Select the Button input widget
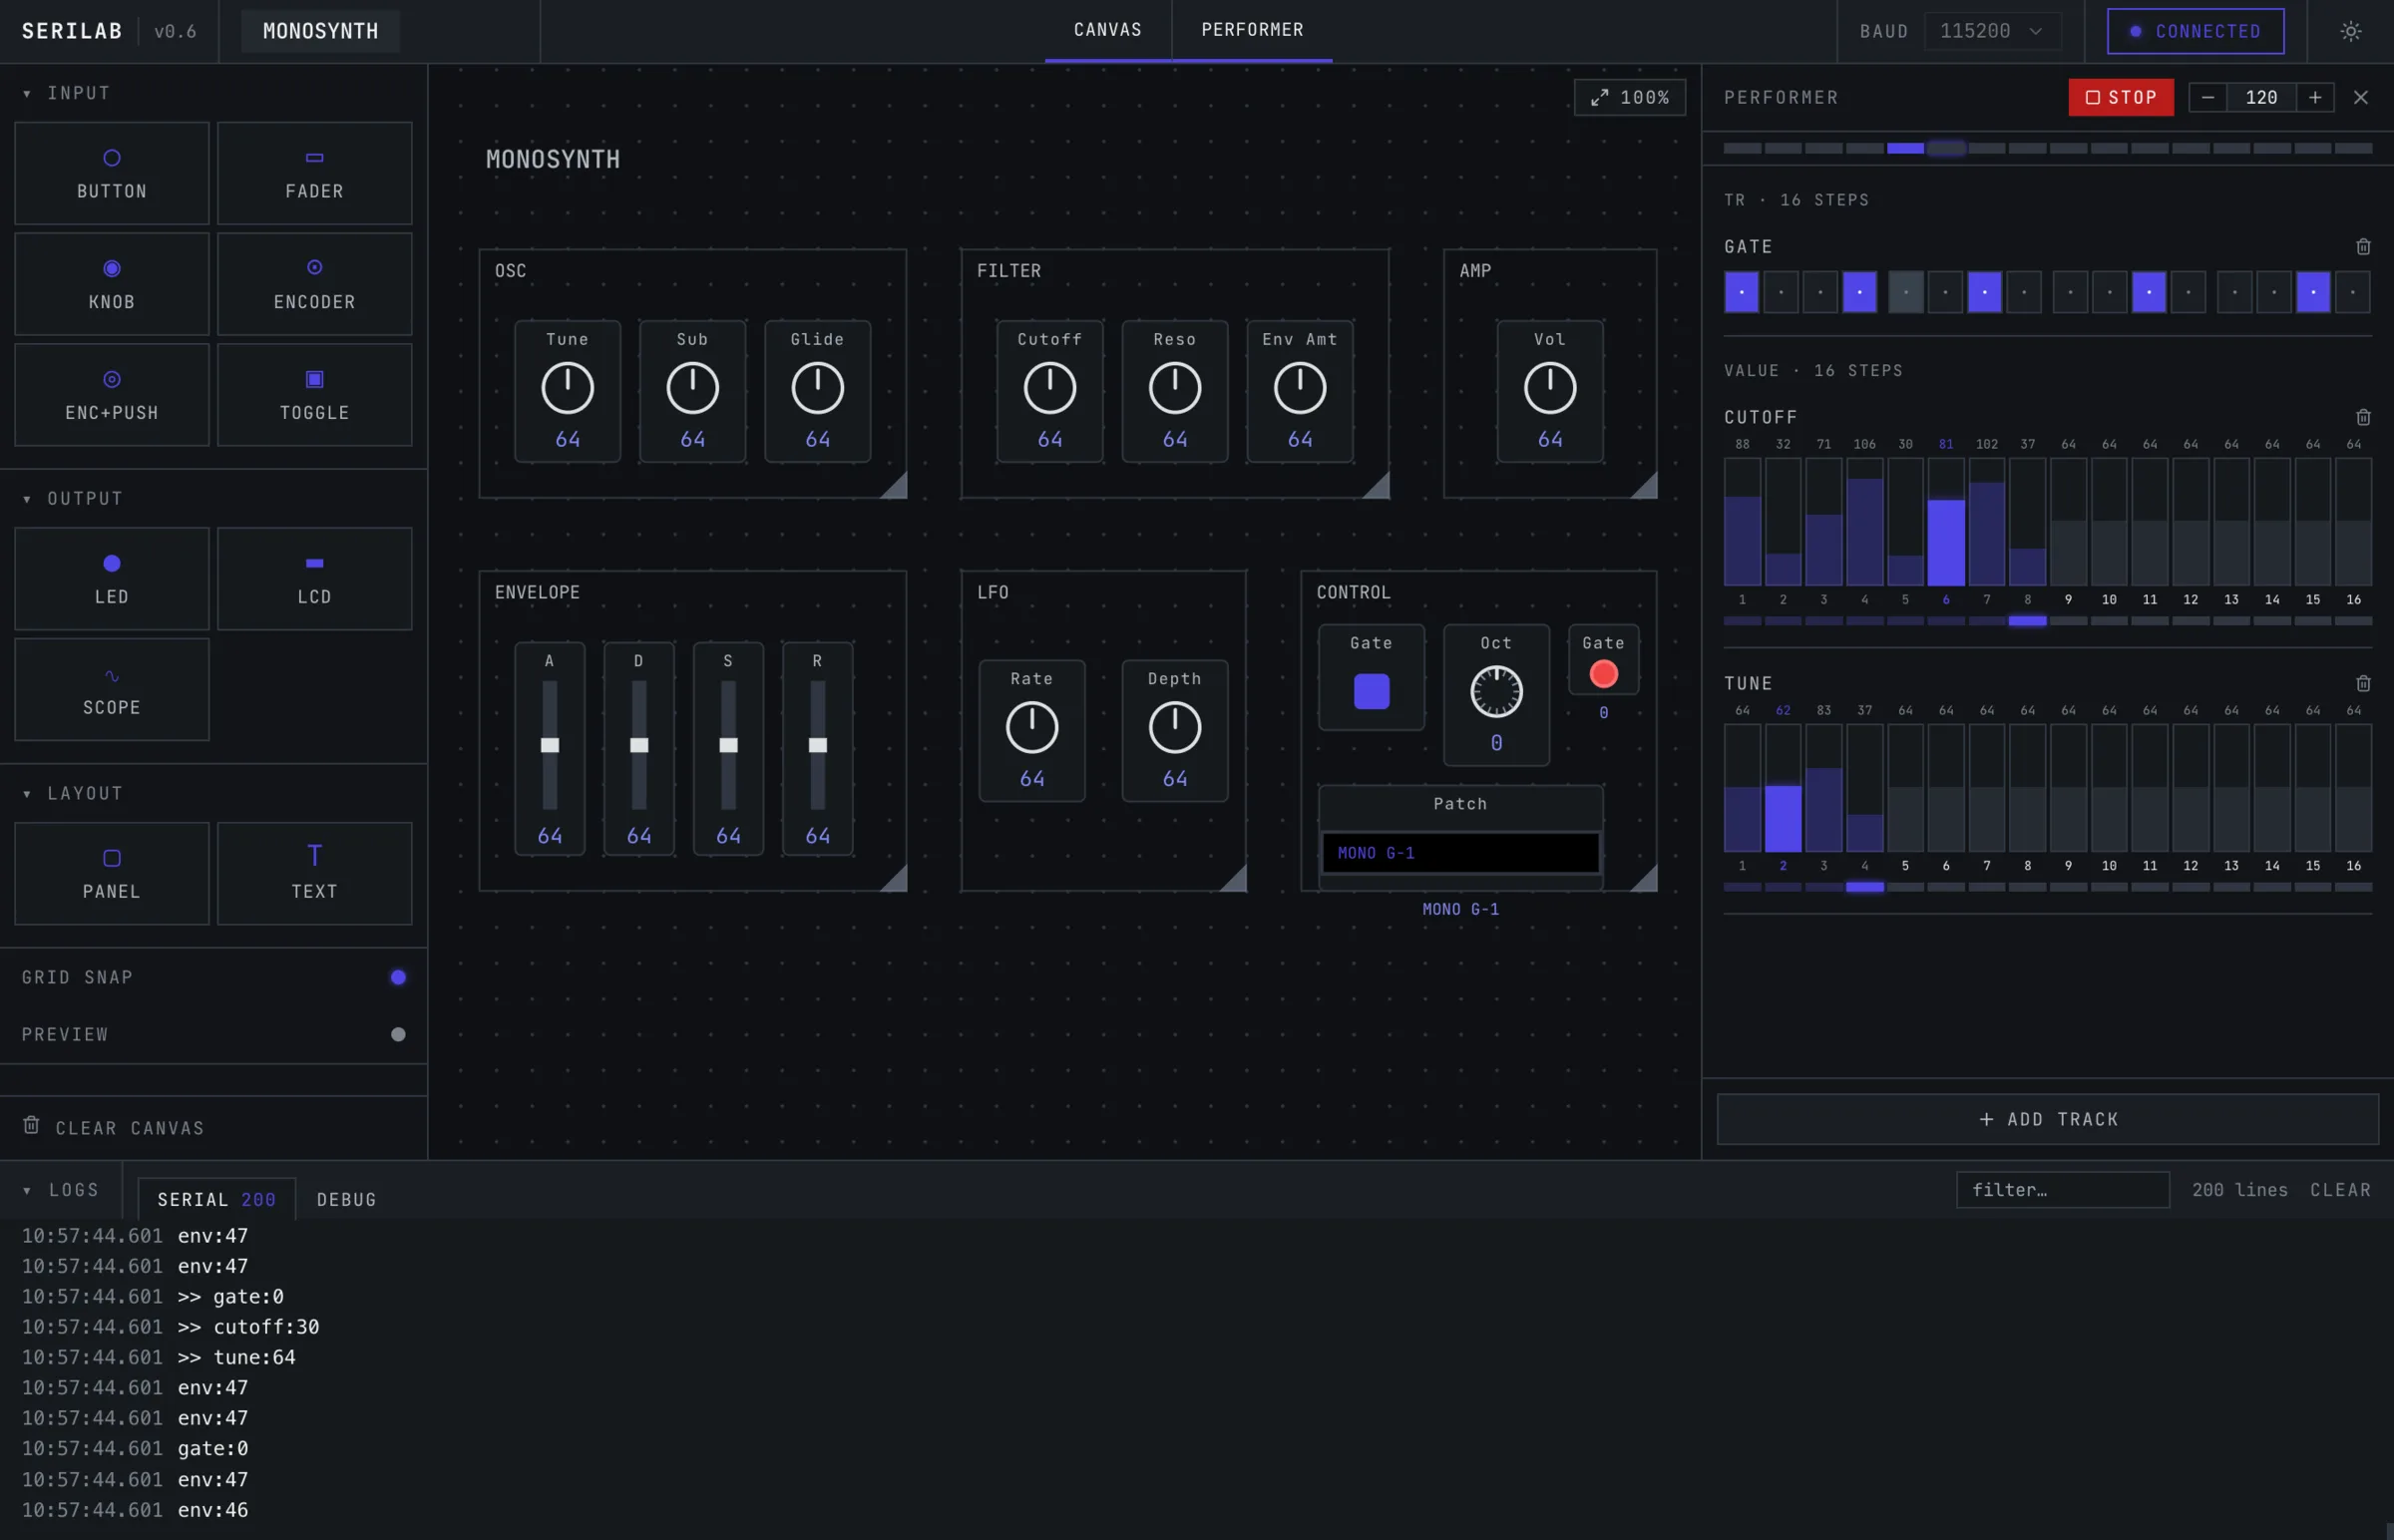This screenshot has width=2394, height=1540. [112, 173]
